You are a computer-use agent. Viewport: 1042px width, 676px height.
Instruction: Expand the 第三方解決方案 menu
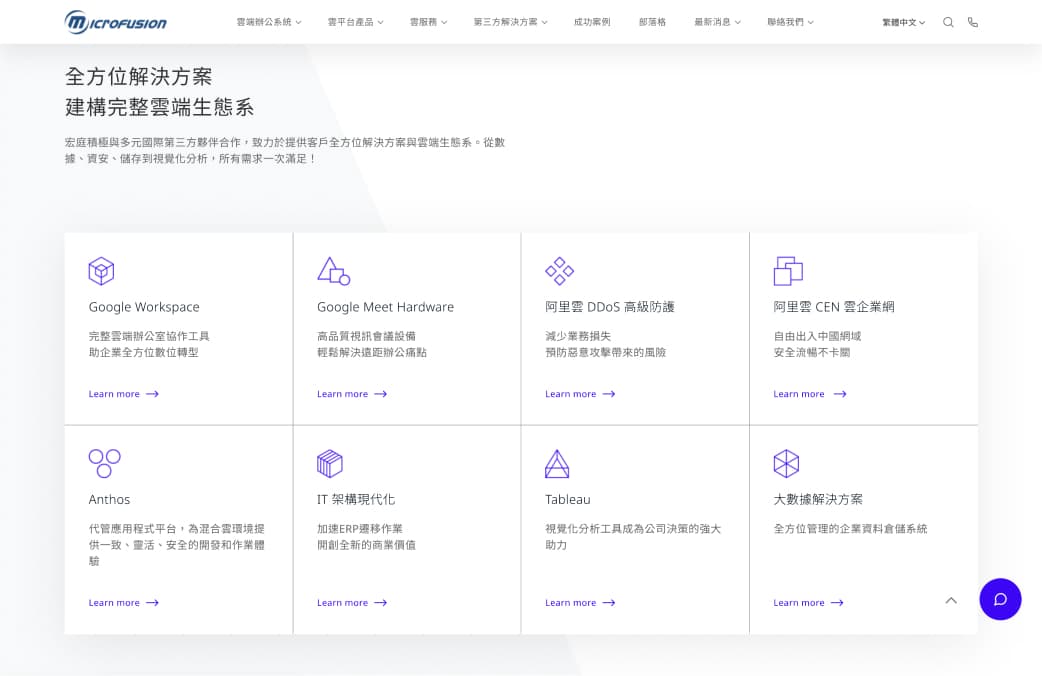pyautogui.click(x=510, y=22)
